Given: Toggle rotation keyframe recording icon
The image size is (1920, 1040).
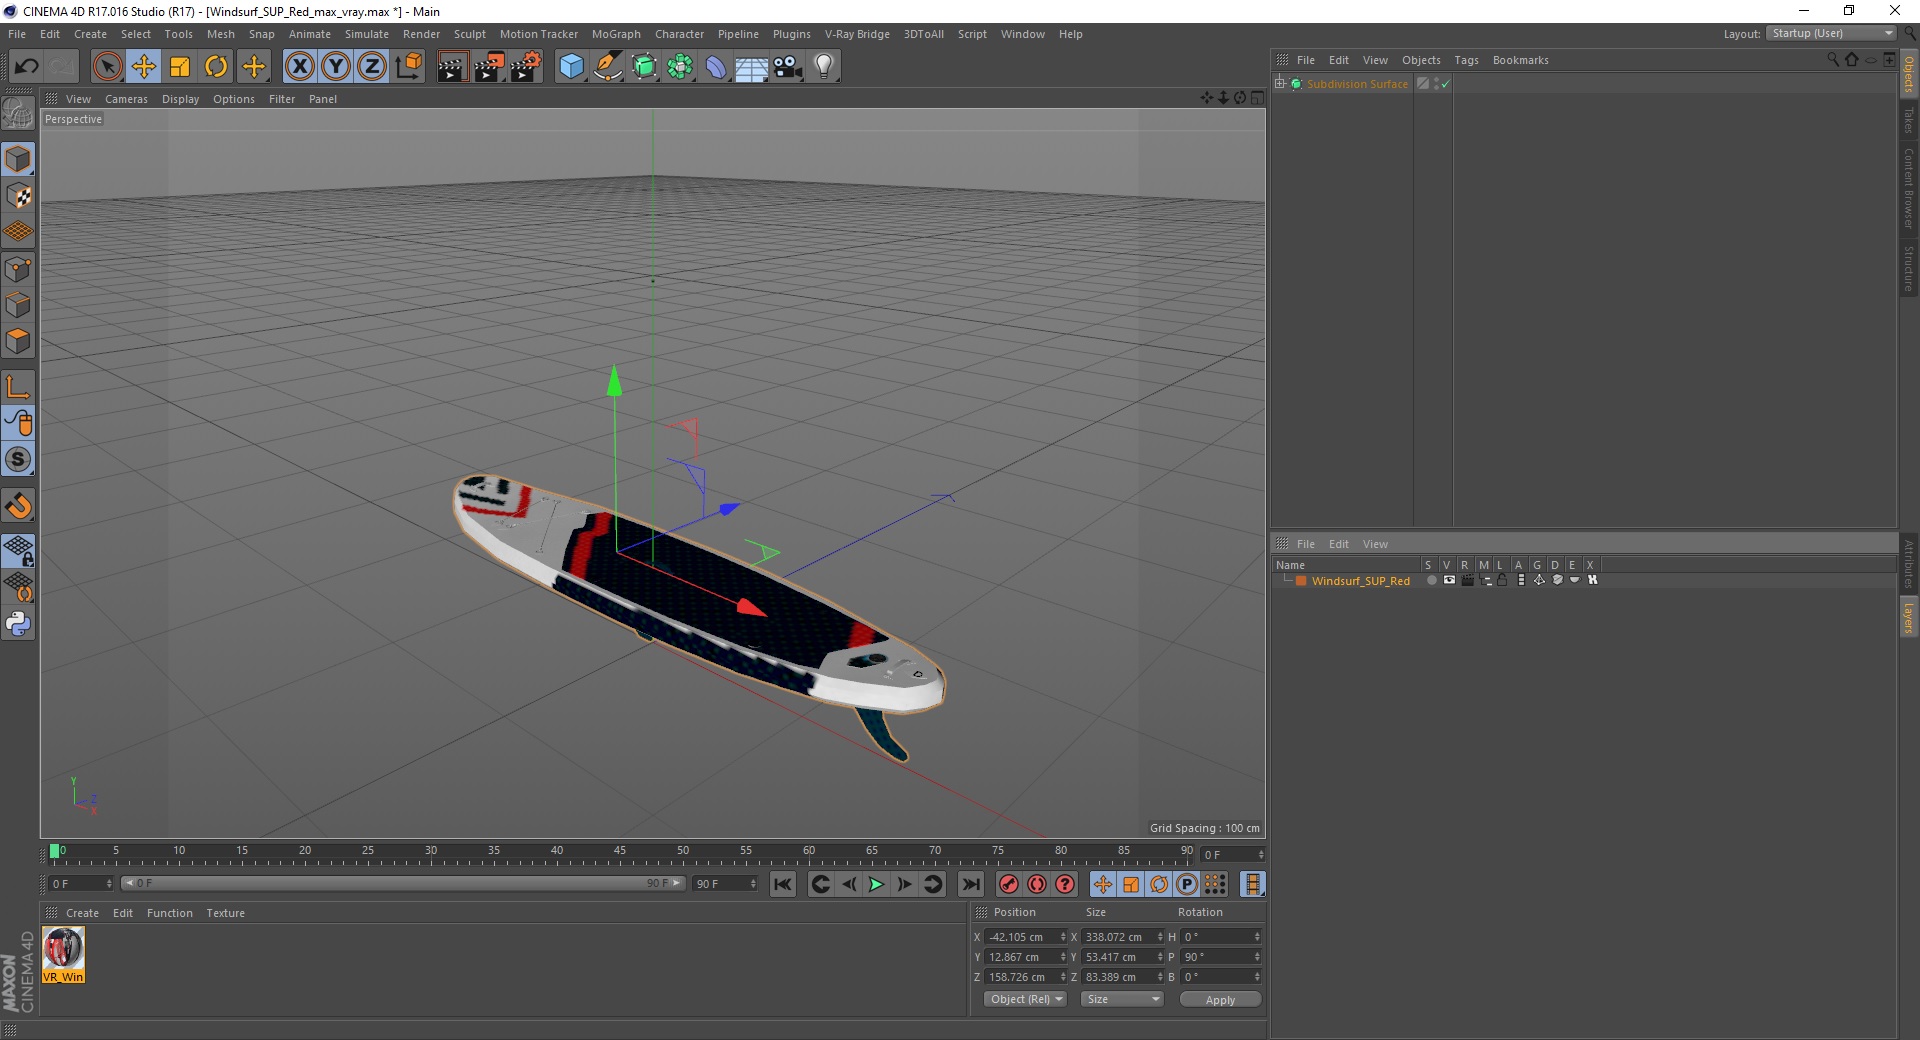Looking at the screenshot, I should [x=1159, y=884].
